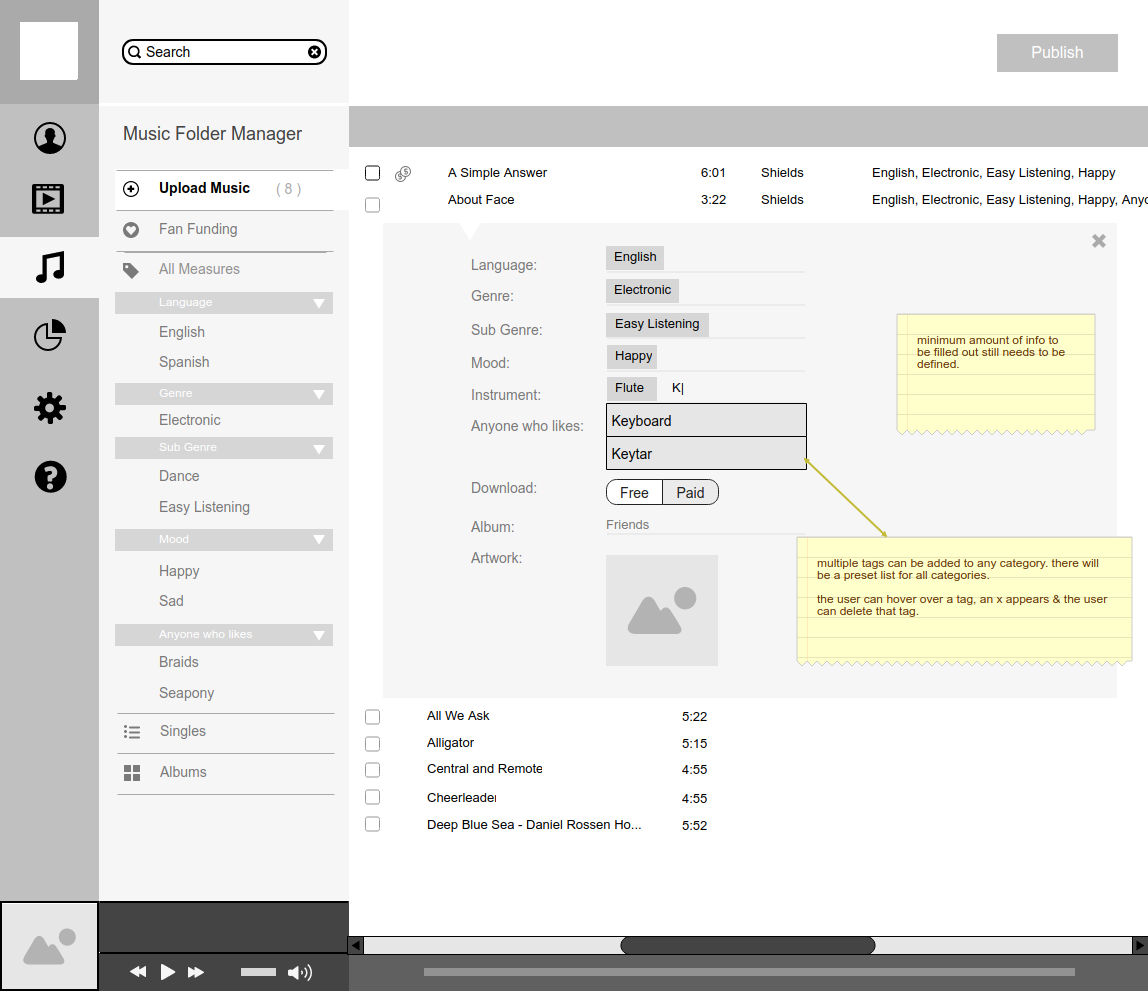Click the artwork image placeholder in details
Viewport: 1148px width, 991px height.
pyautogui.click(x=662, y=610)
